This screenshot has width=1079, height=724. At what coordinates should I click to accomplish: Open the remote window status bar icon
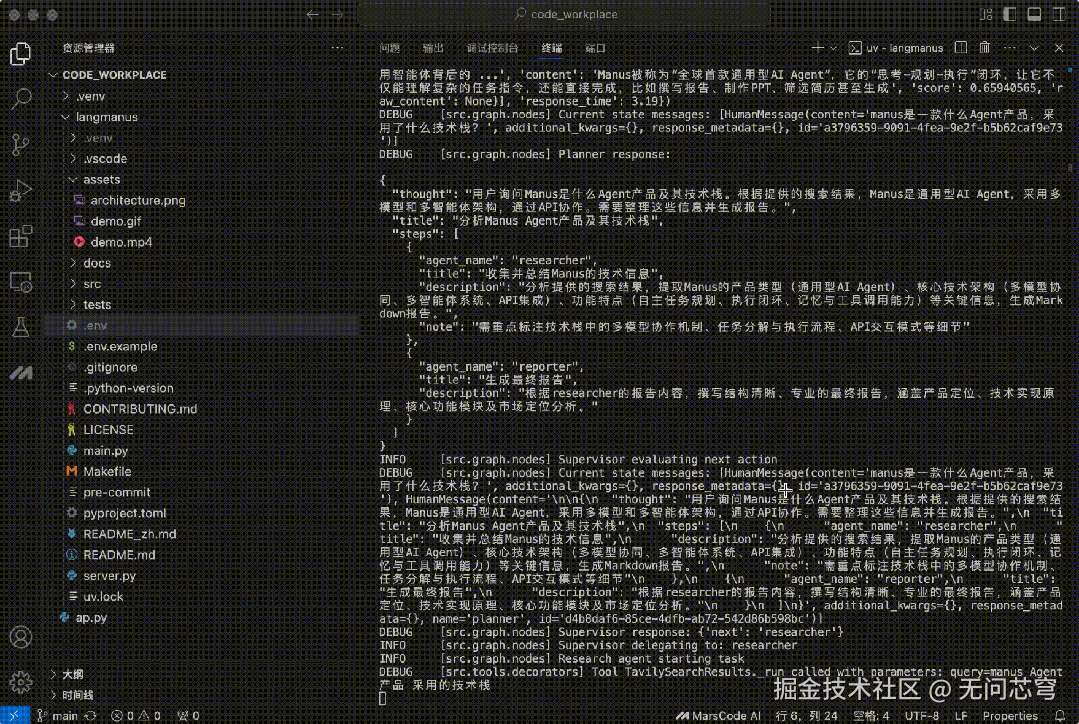pos(14,716)
